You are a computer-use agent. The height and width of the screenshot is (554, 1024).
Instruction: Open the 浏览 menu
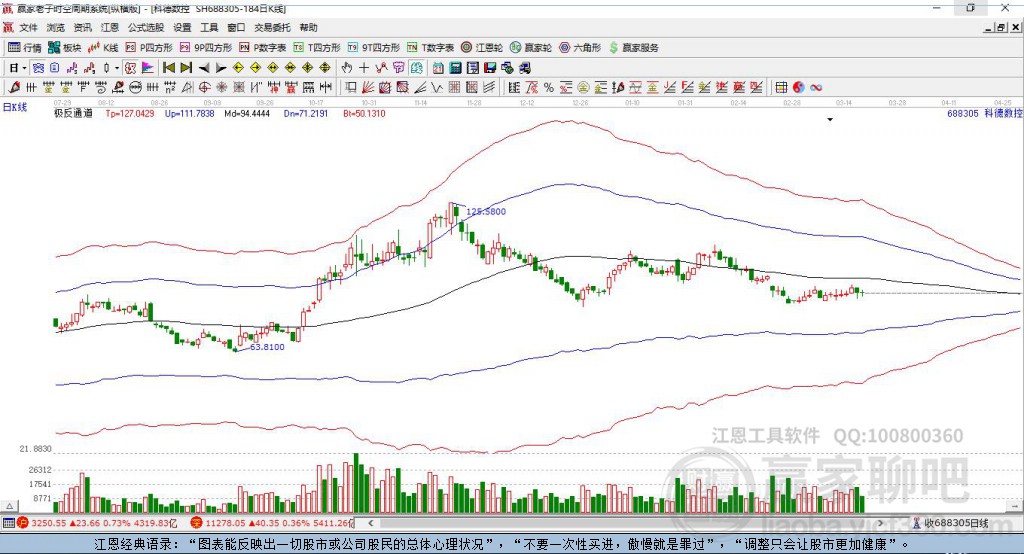pyautogui.click(x=56, y=27)
